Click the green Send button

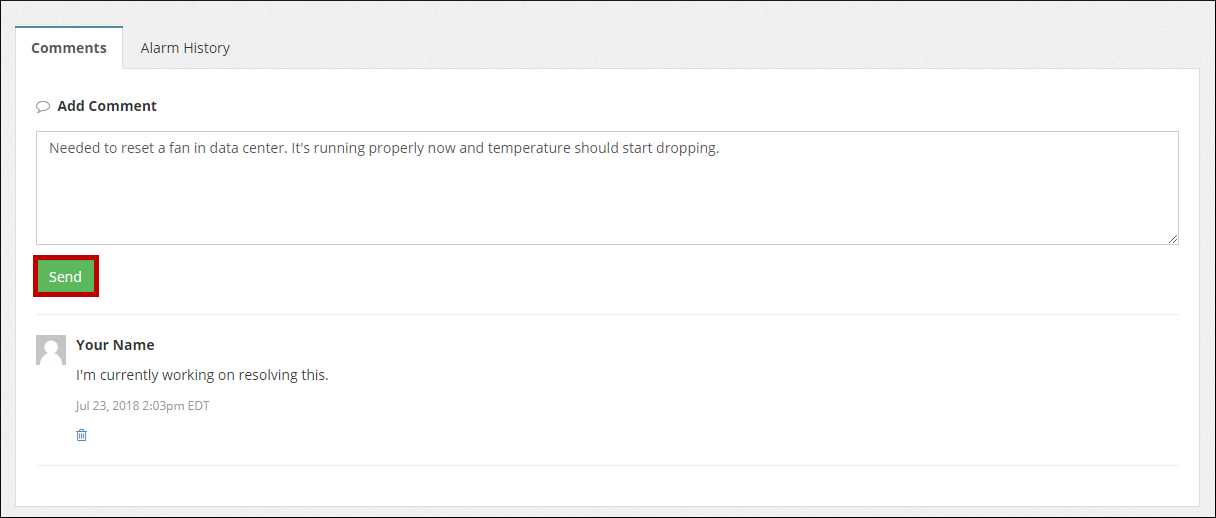point(66,277)
